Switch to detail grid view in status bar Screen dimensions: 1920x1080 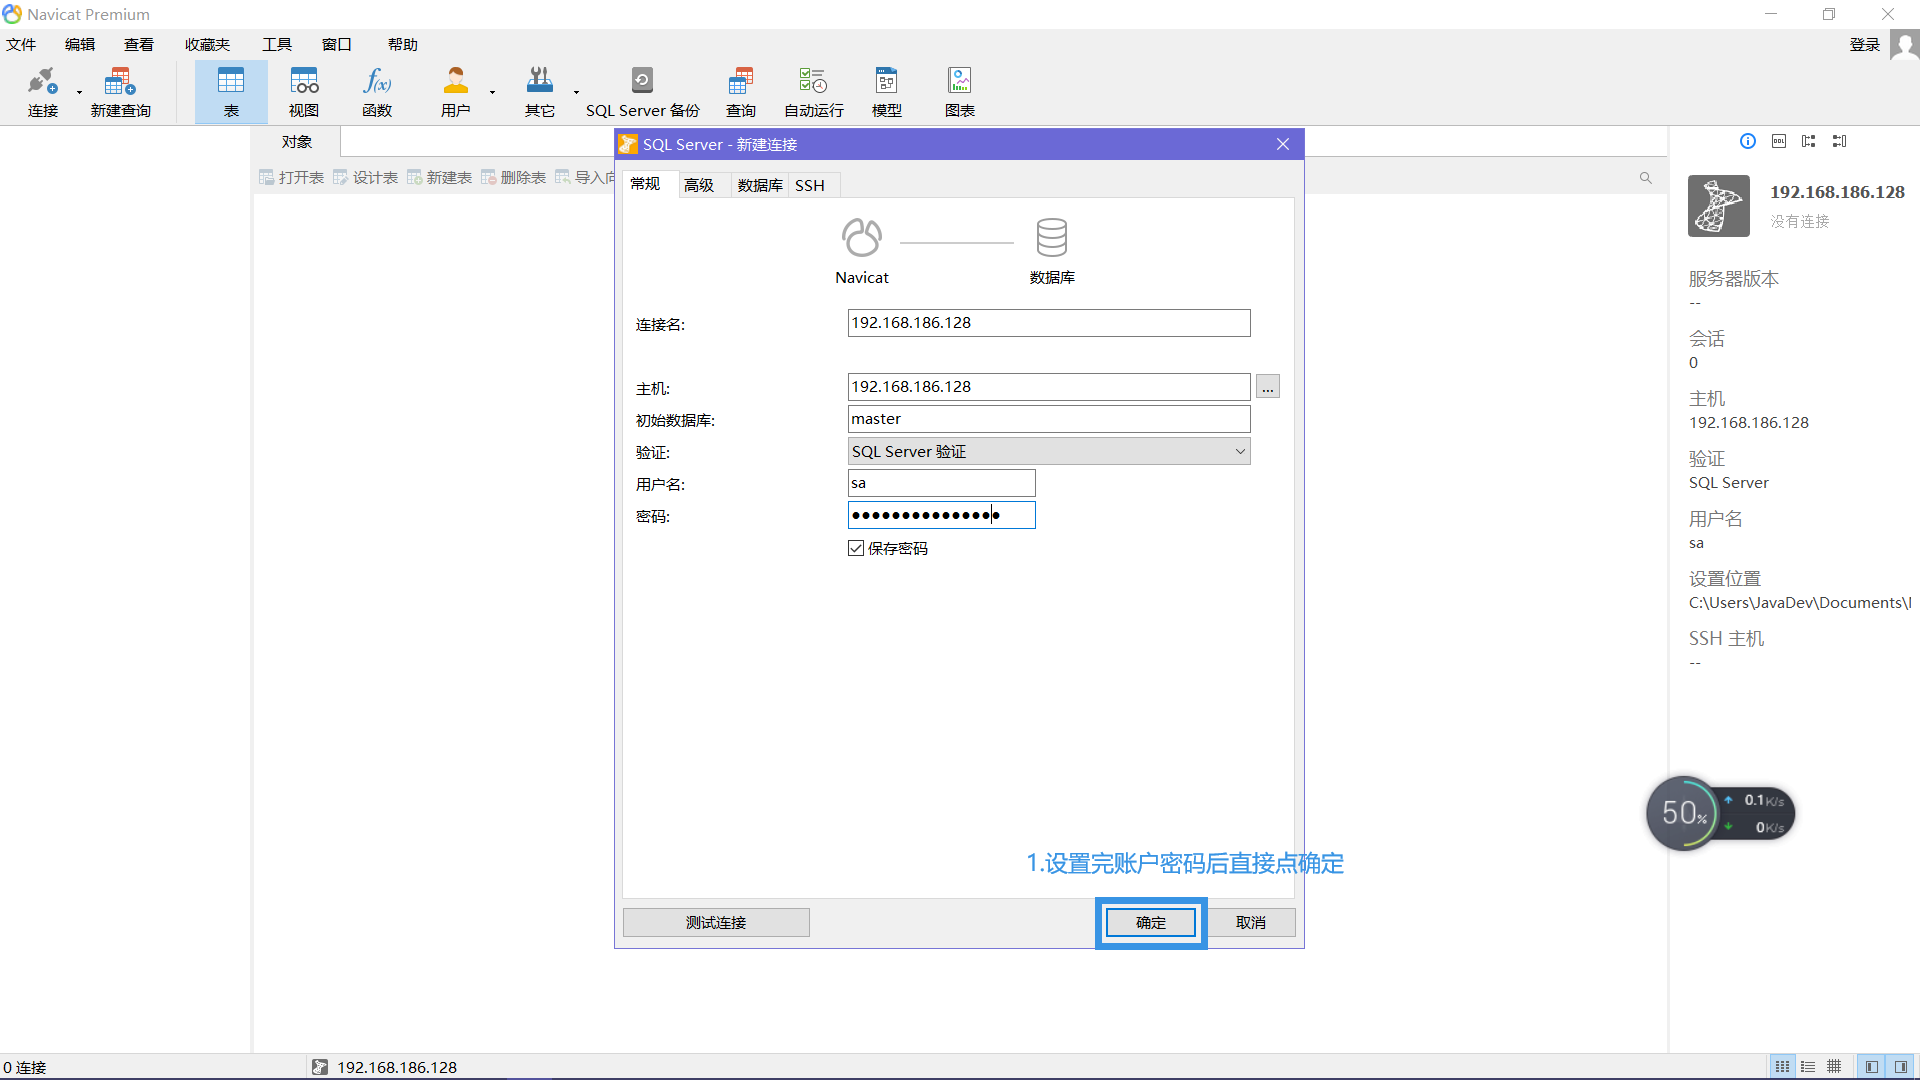coord(1834,1067)
